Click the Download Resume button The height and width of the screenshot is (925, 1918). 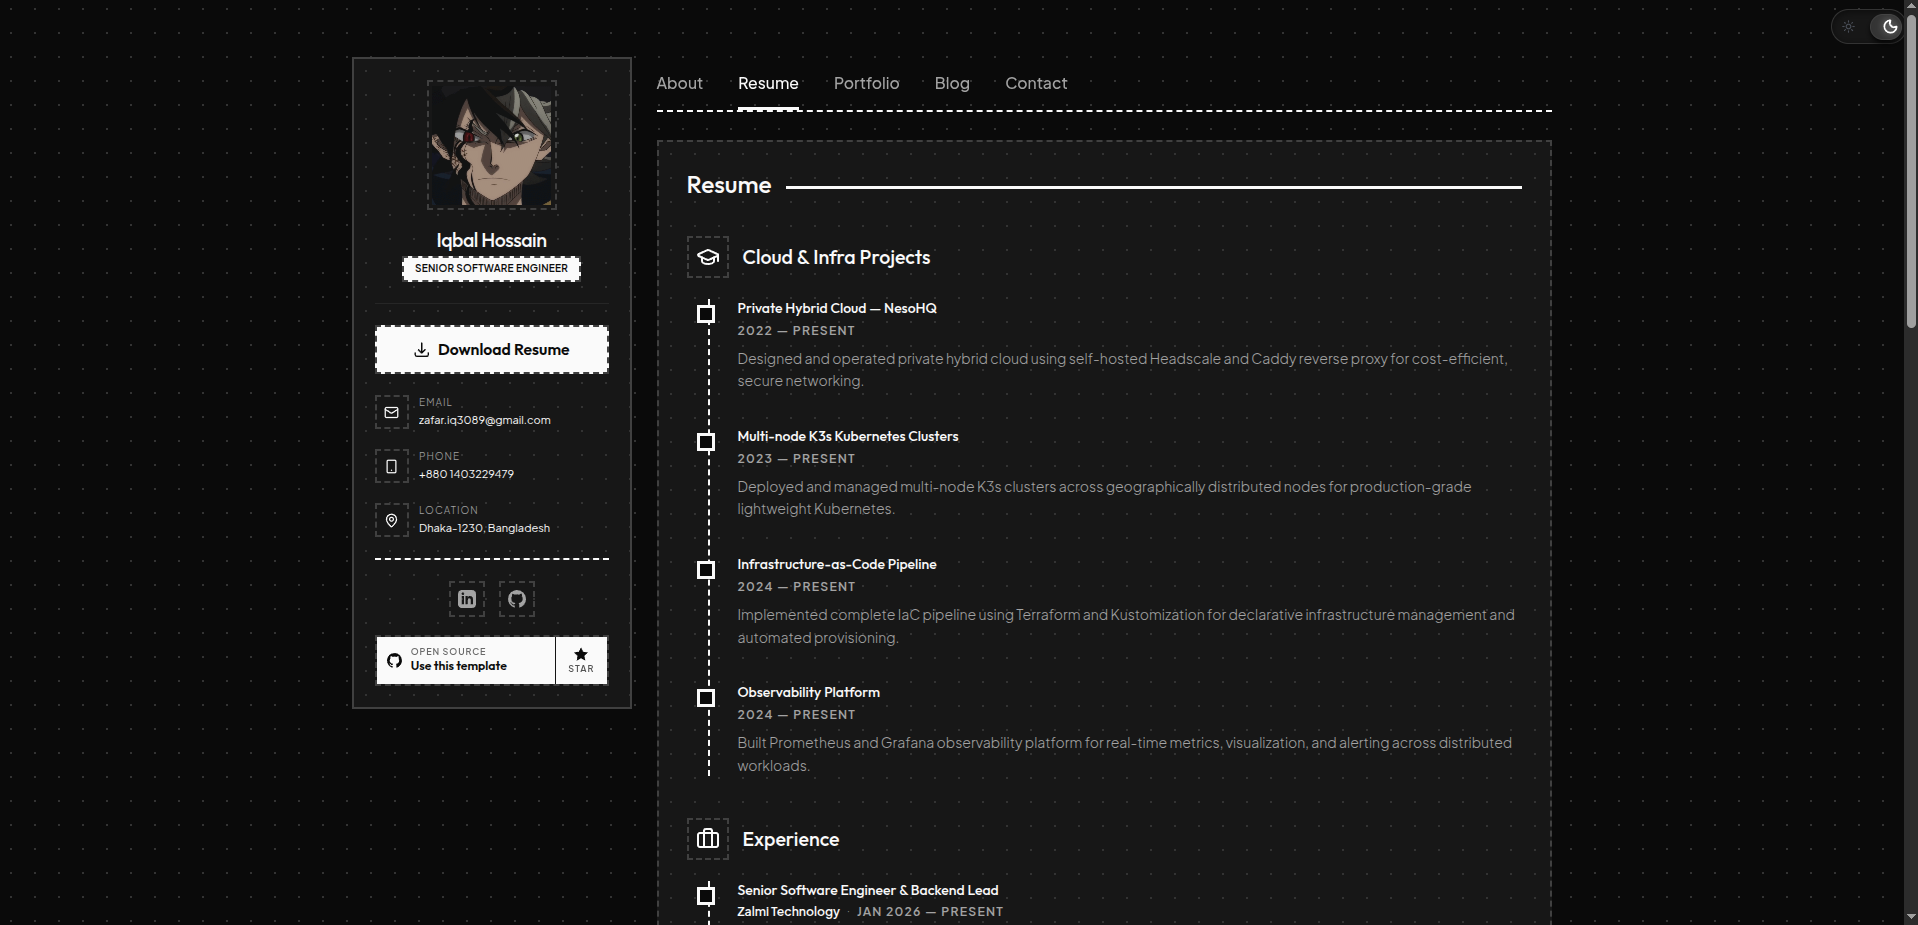(x=492, y=350)
